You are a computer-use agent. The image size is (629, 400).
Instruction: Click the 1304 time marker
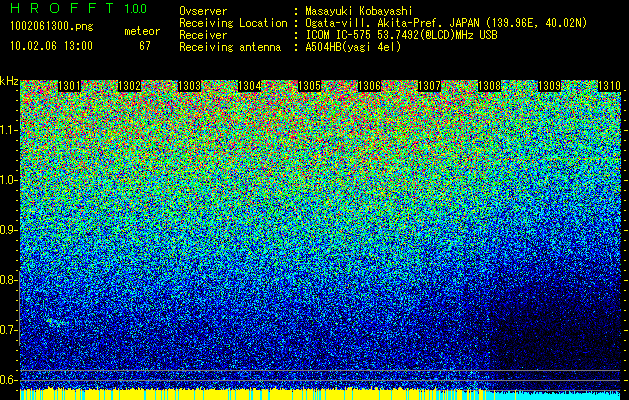coord(250,86)
